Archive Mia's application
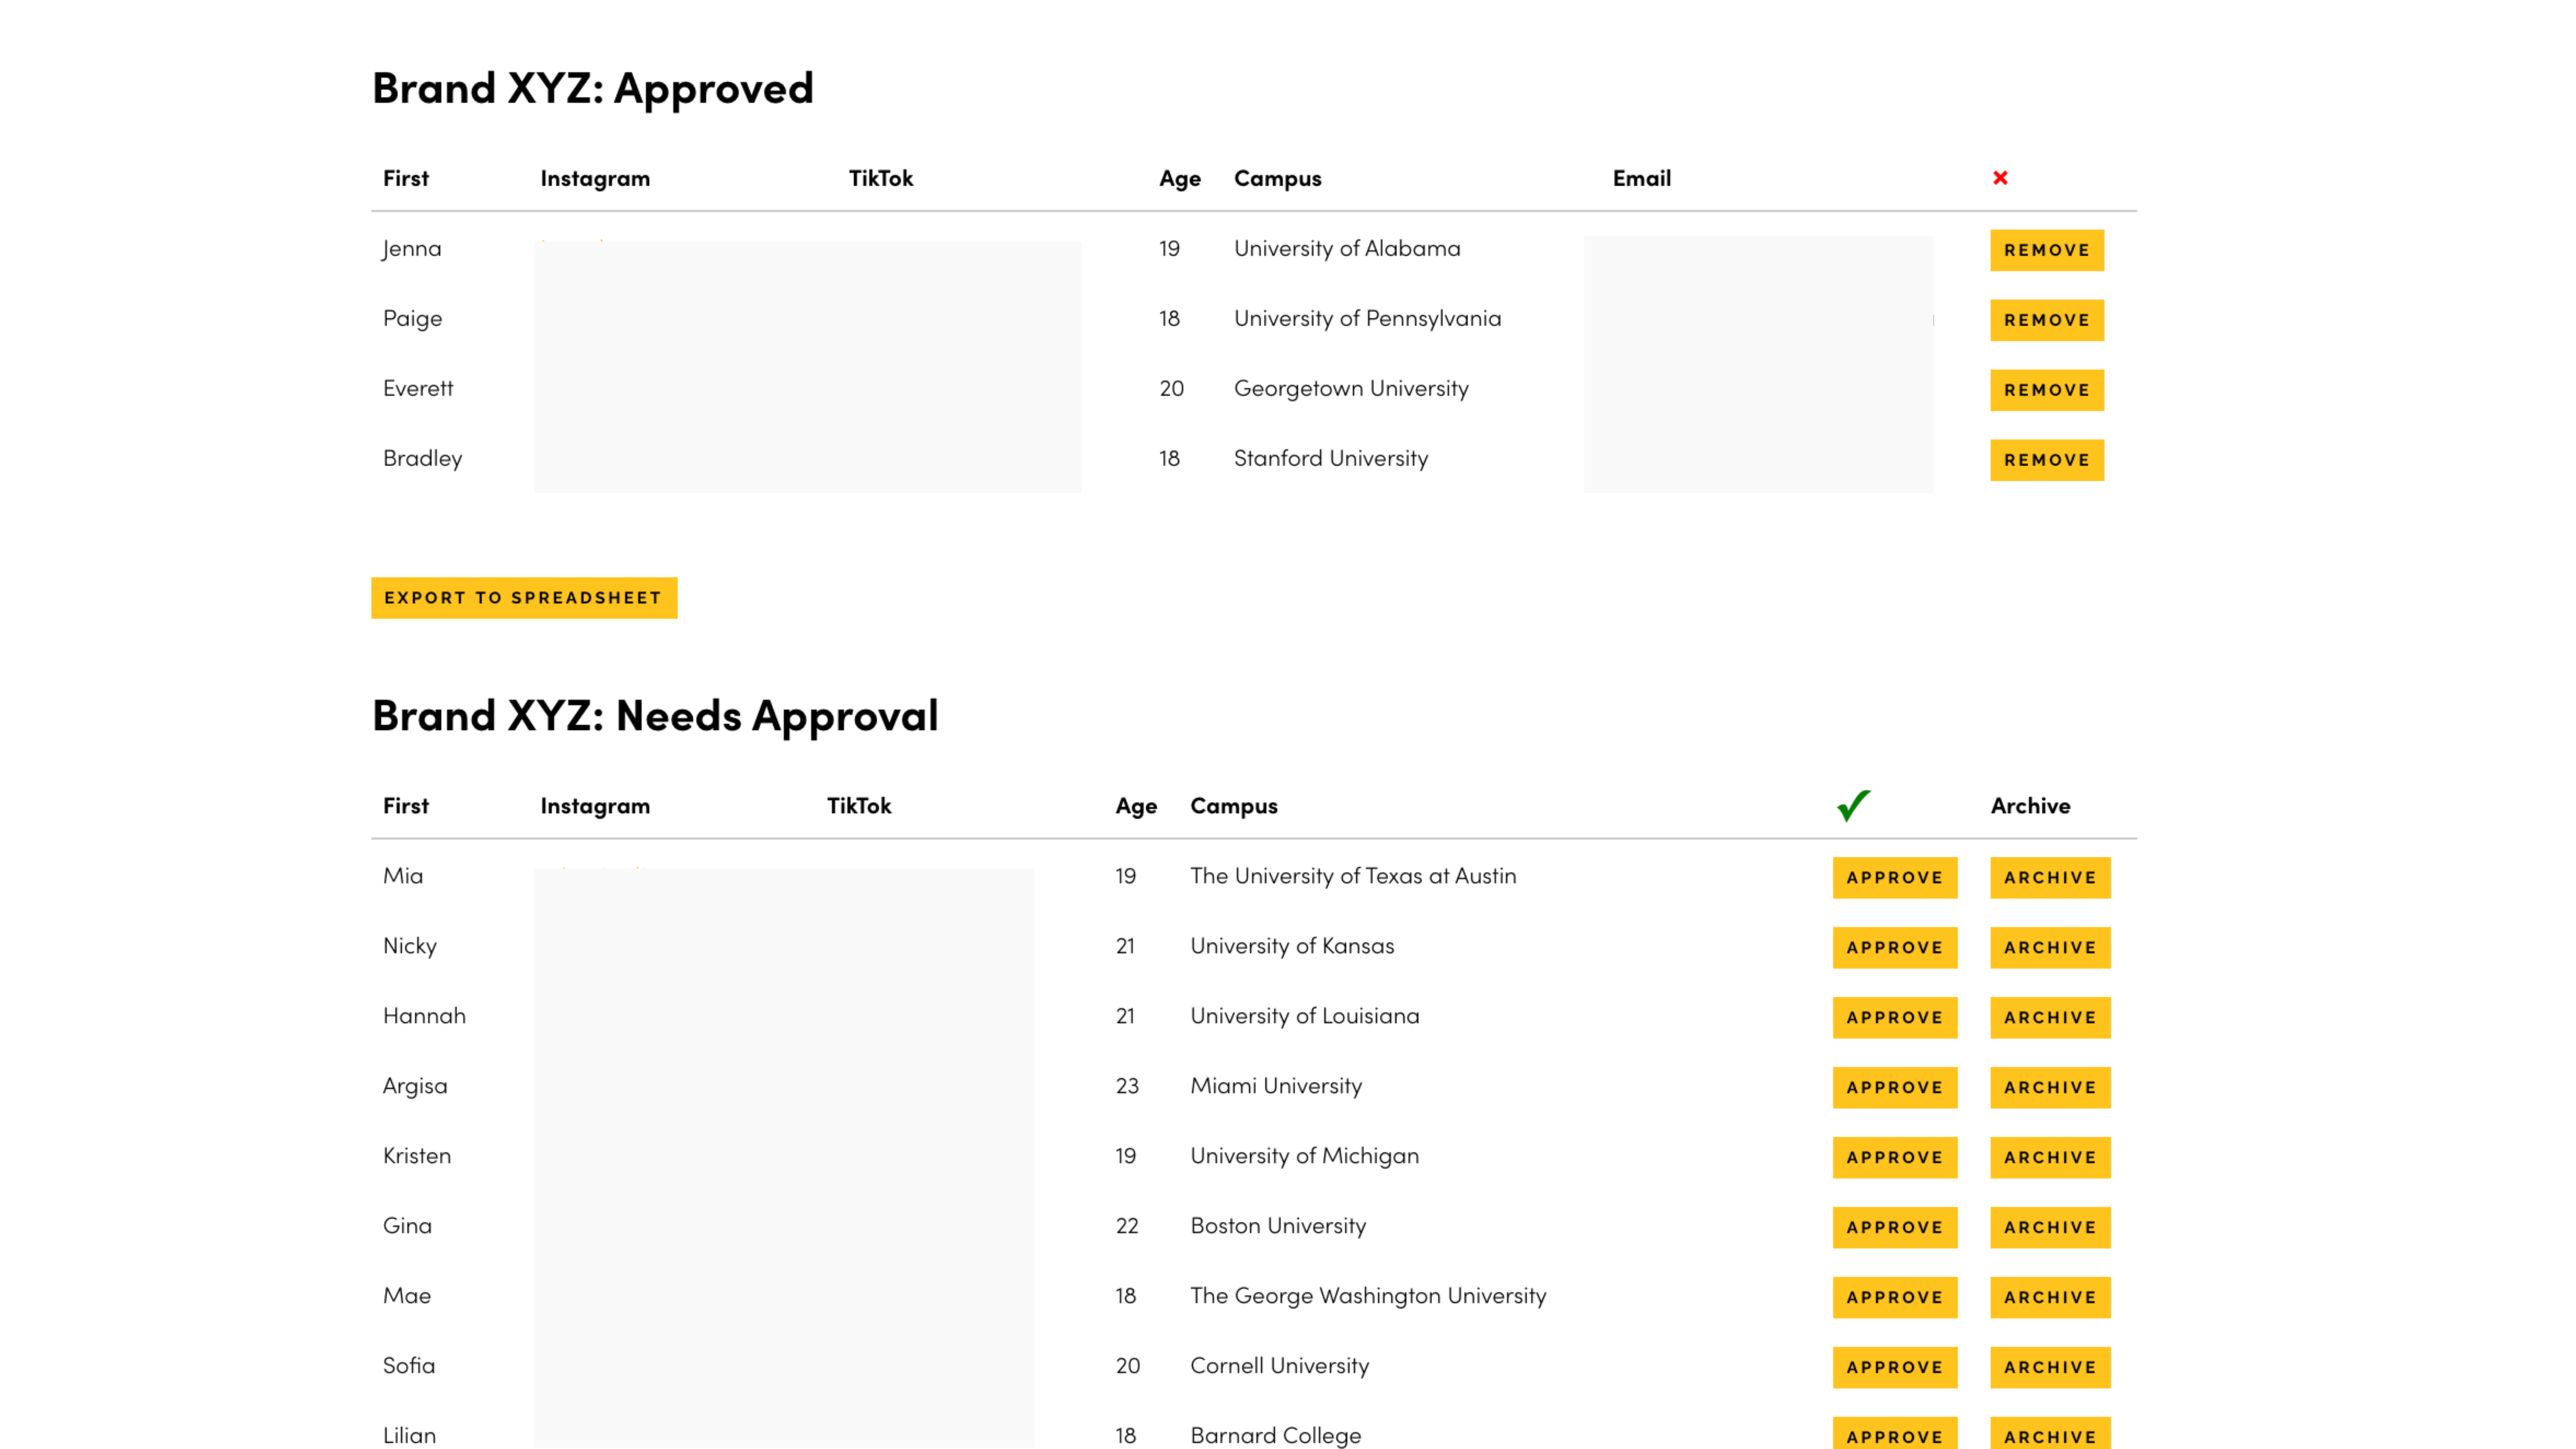 click(x=2050, y=878)
